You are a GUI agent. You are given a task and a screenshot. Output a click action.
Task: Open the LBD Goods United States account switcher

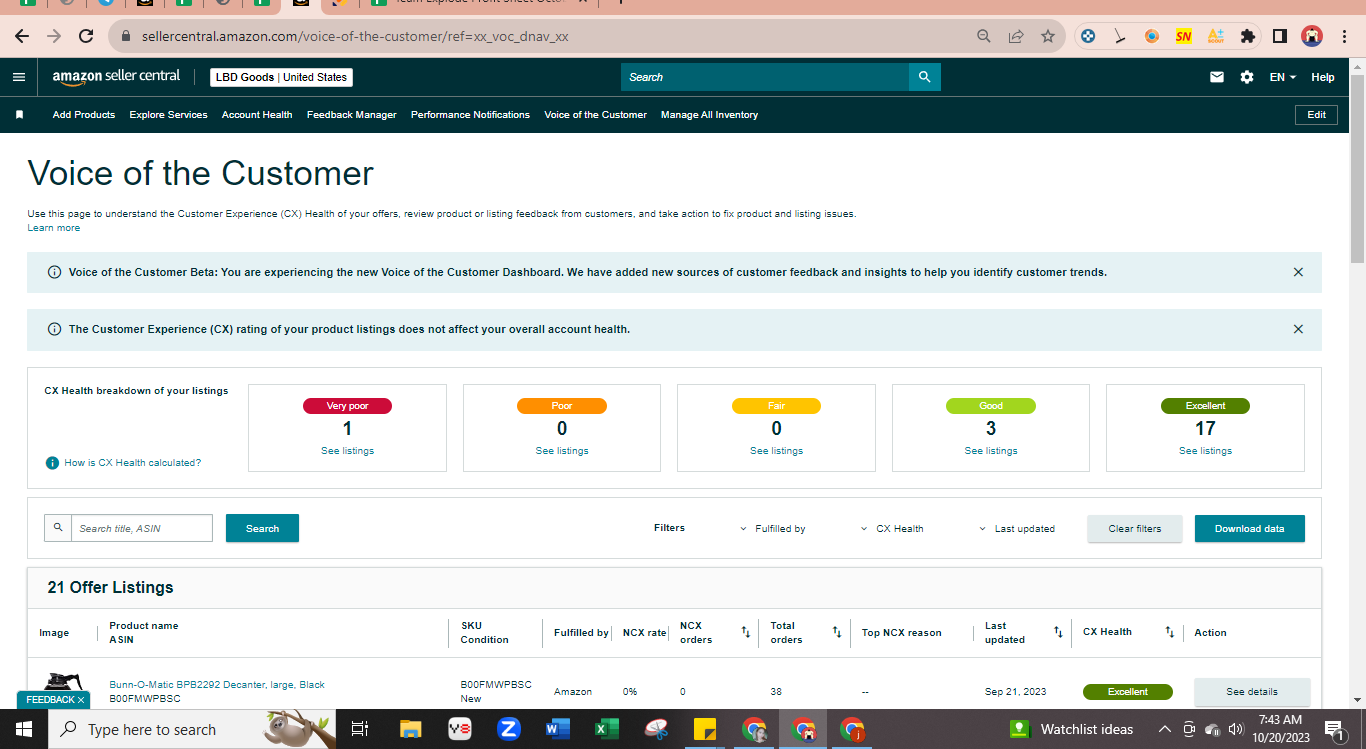(282, 77)
